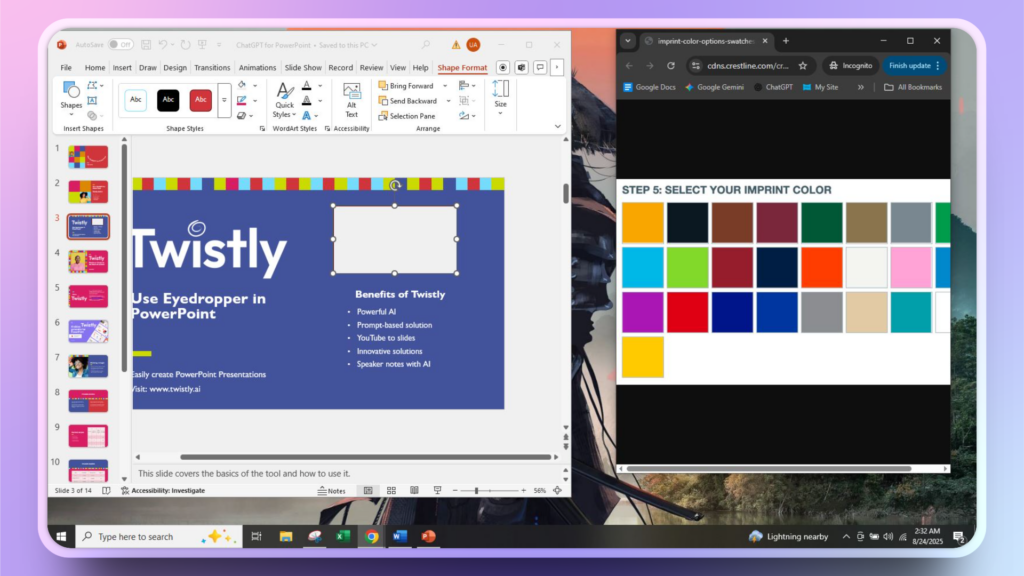1024x576 pixels.
Task: Click the Type here to search box
Action: [157, 537]
